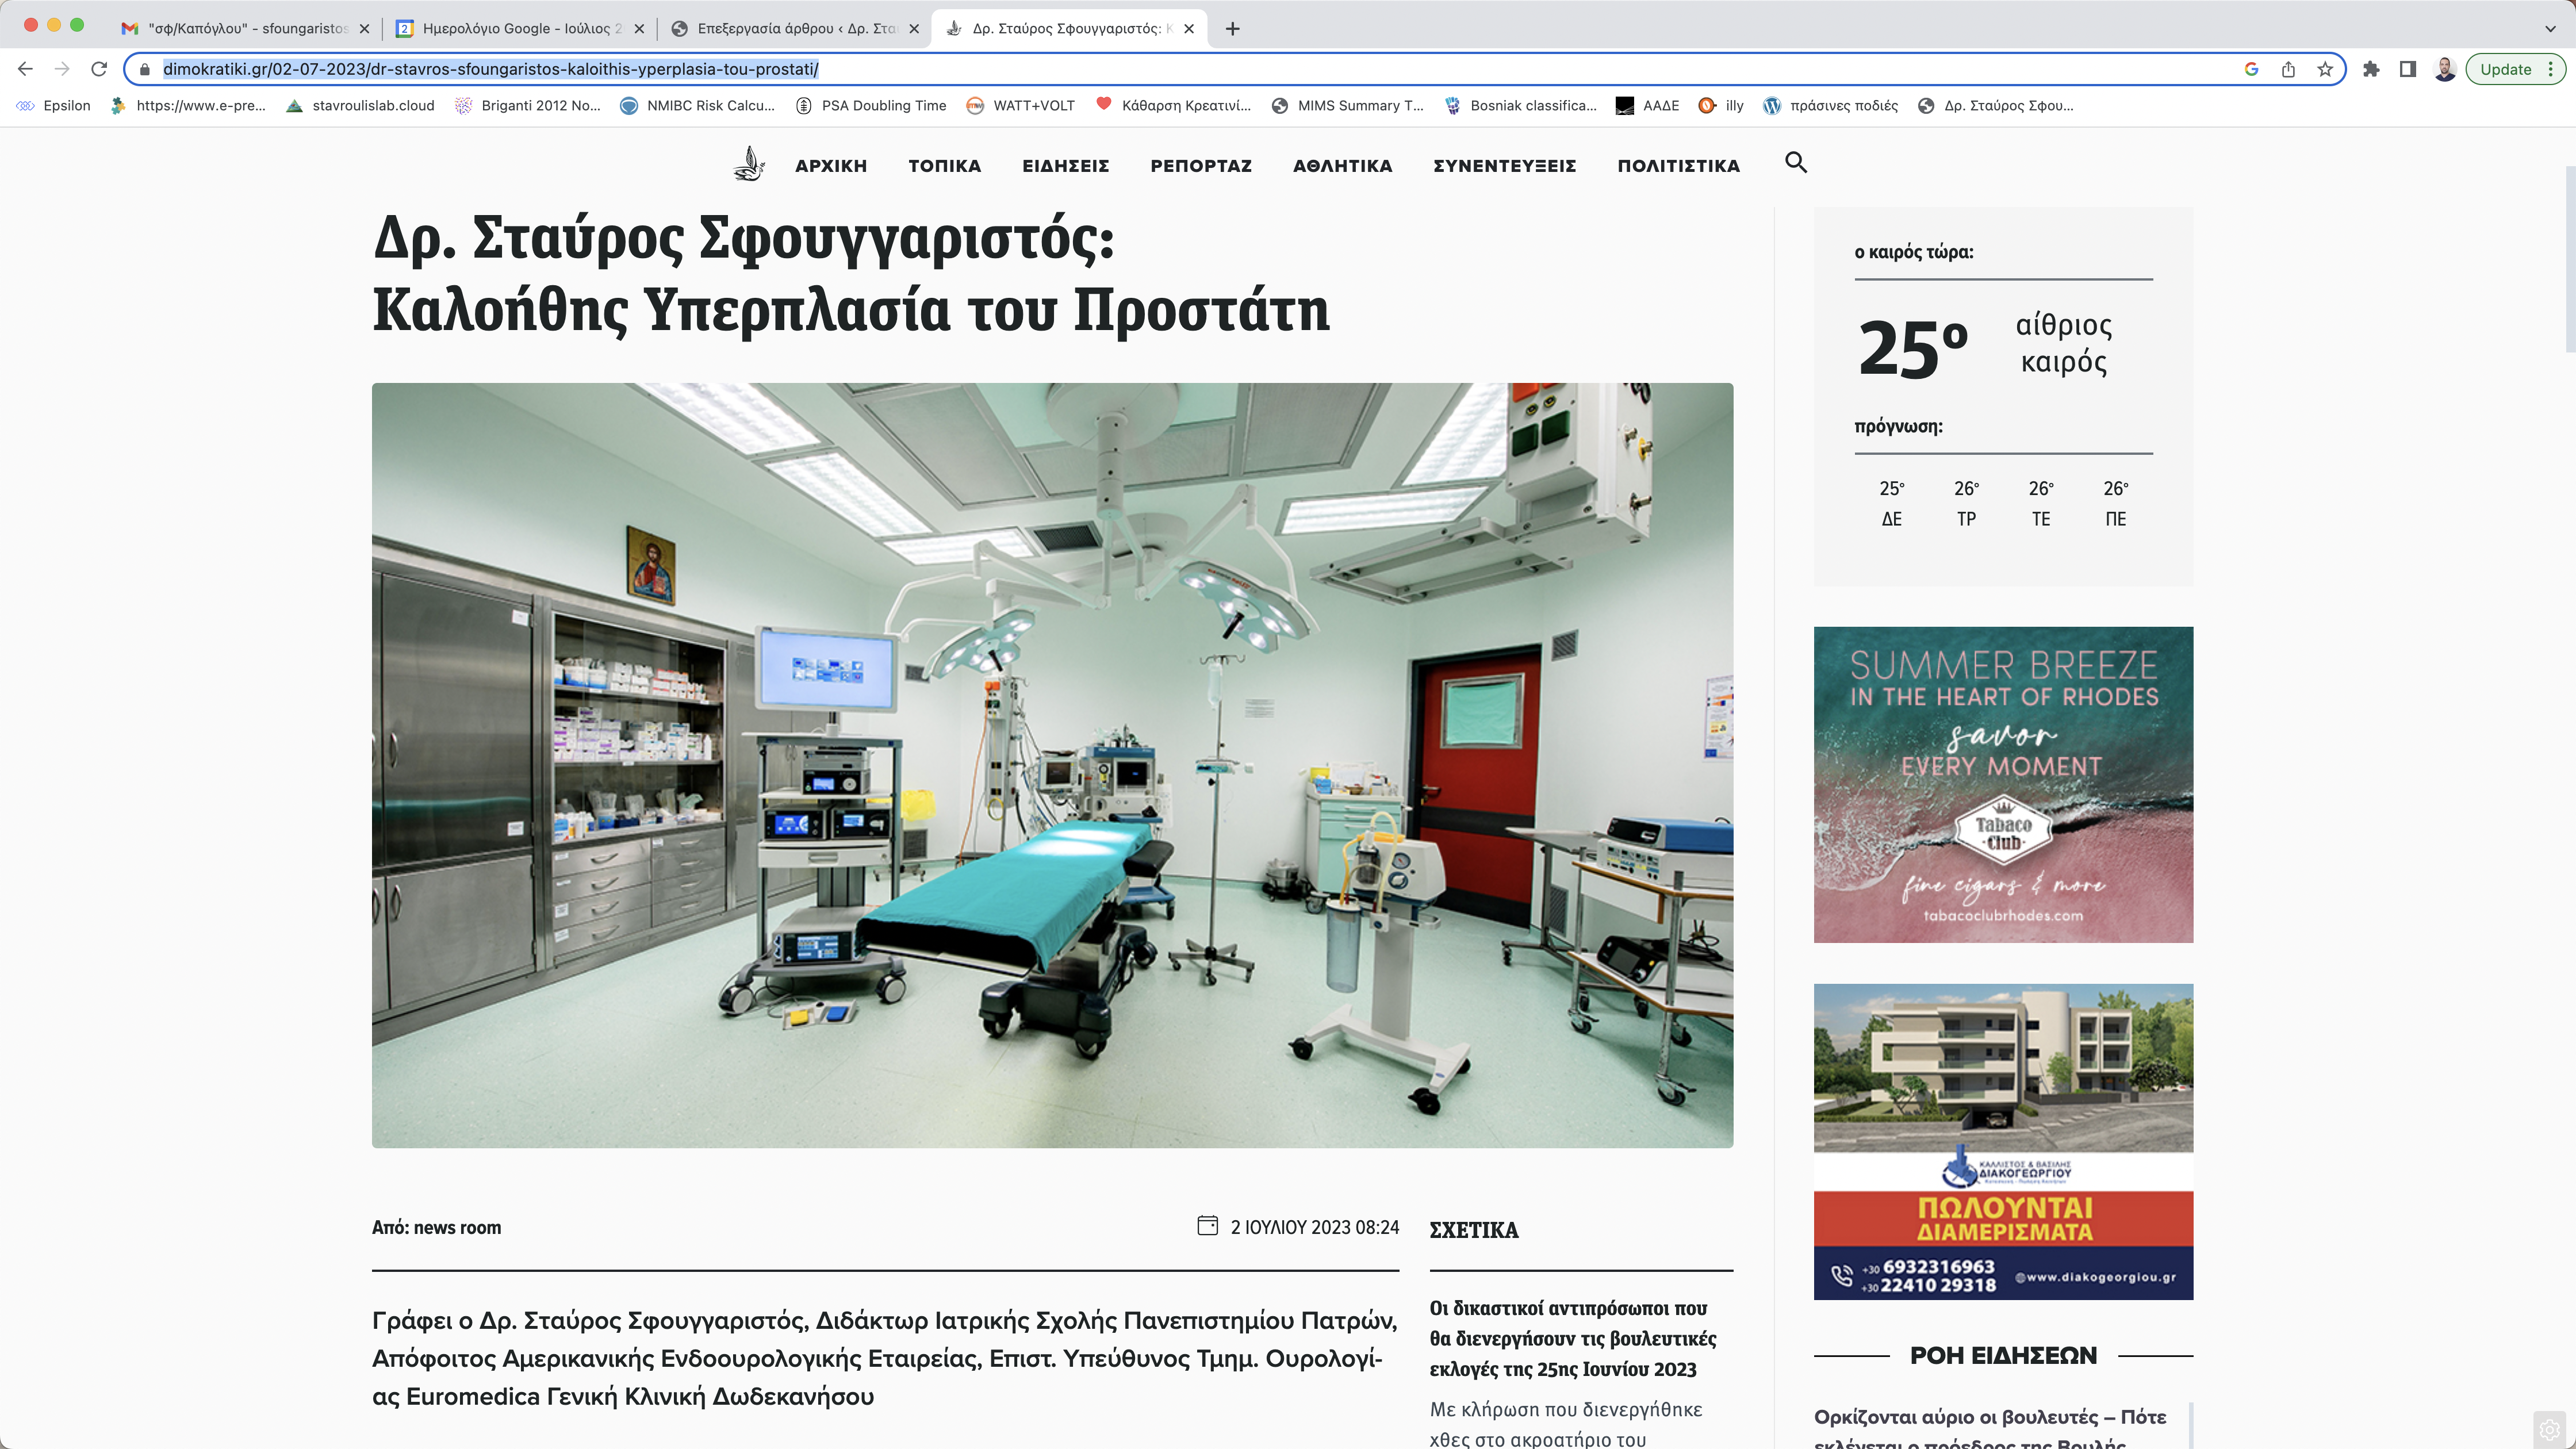Go back with the back arrow
Viewport: 2576px width, 1449px height.
coord(26,69)
